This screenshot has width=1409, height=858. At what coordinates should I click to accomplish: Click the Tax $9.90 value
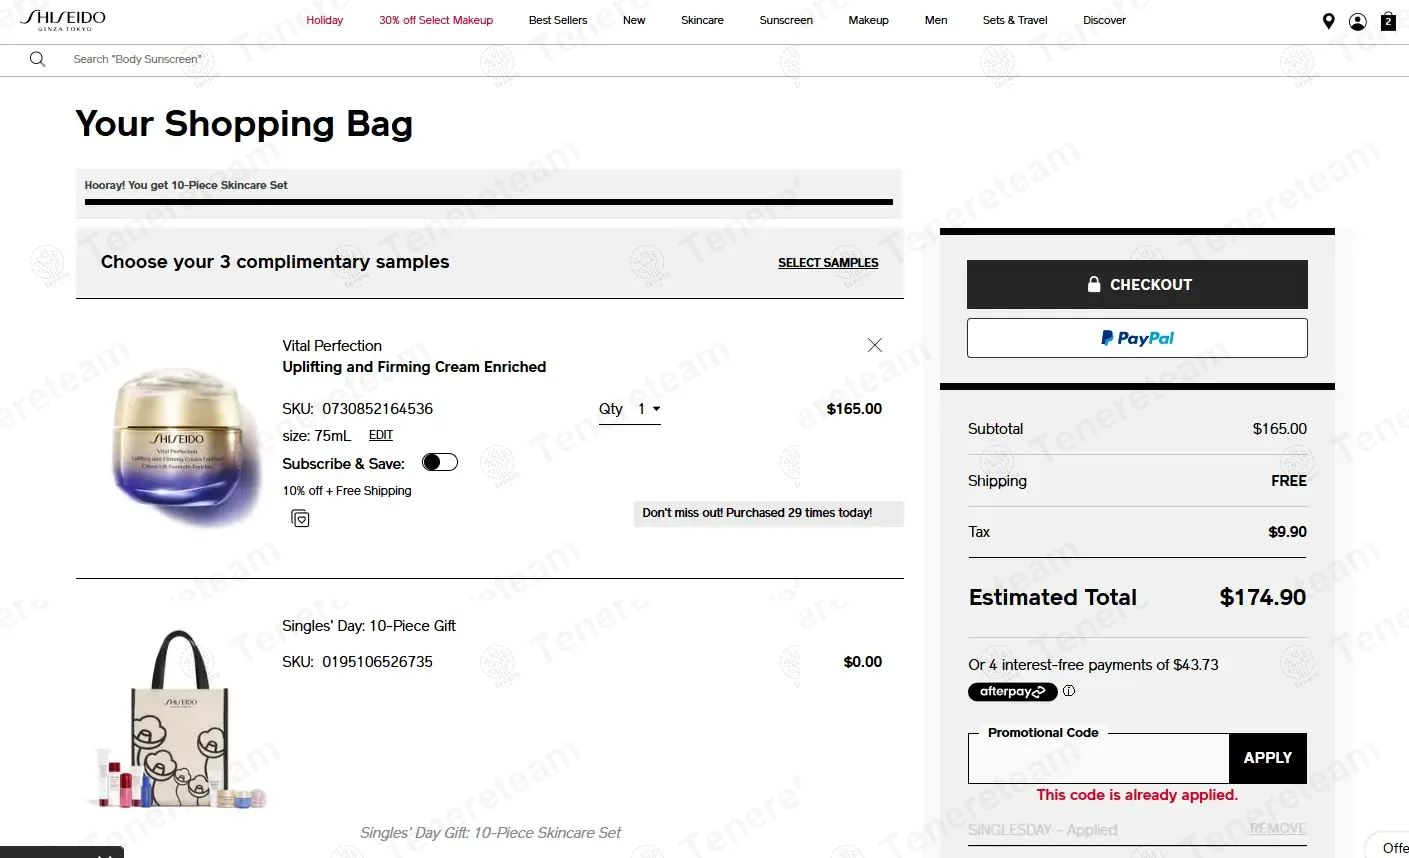point(1287,532)
